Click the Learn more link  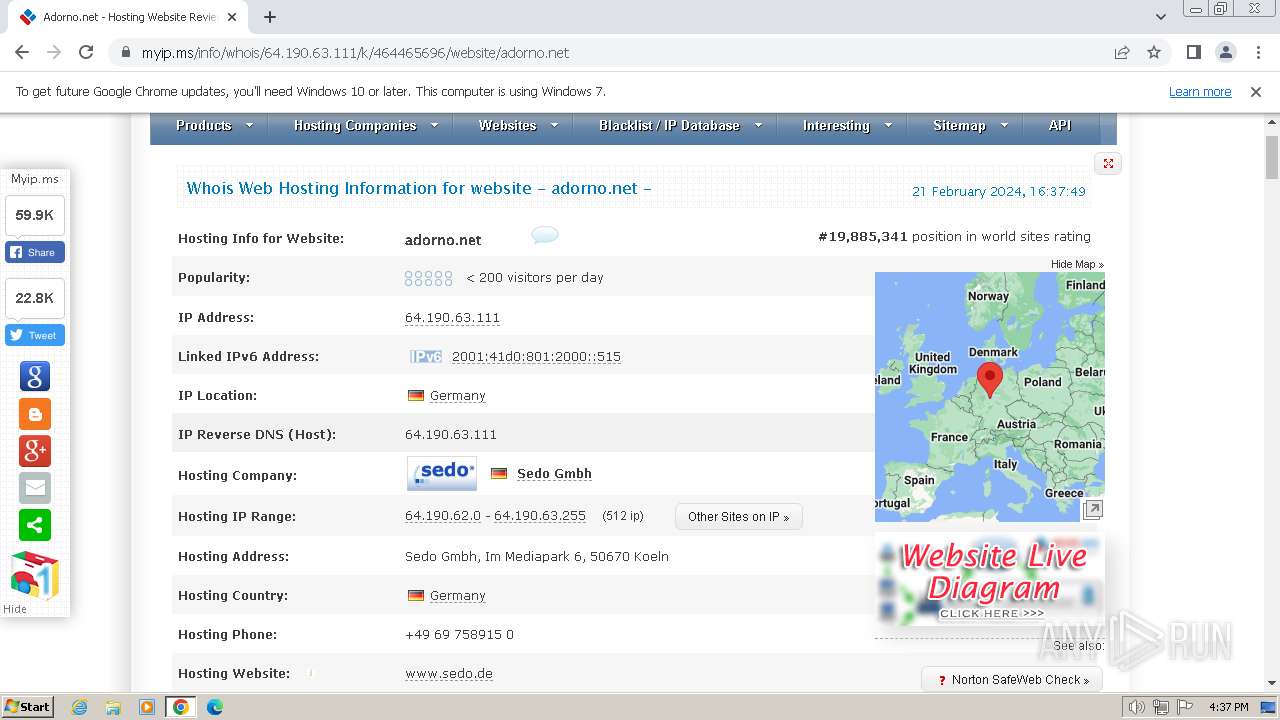pos(1200,91)
